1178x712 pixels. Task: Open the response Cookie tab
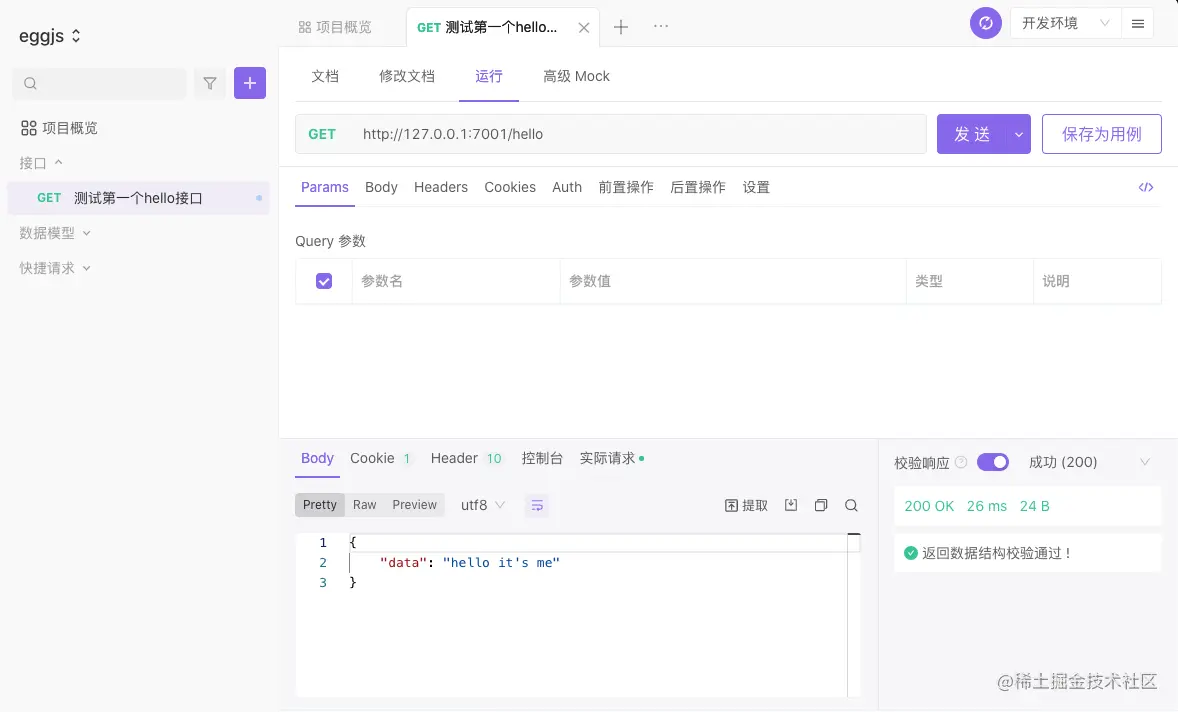[380, 458]
